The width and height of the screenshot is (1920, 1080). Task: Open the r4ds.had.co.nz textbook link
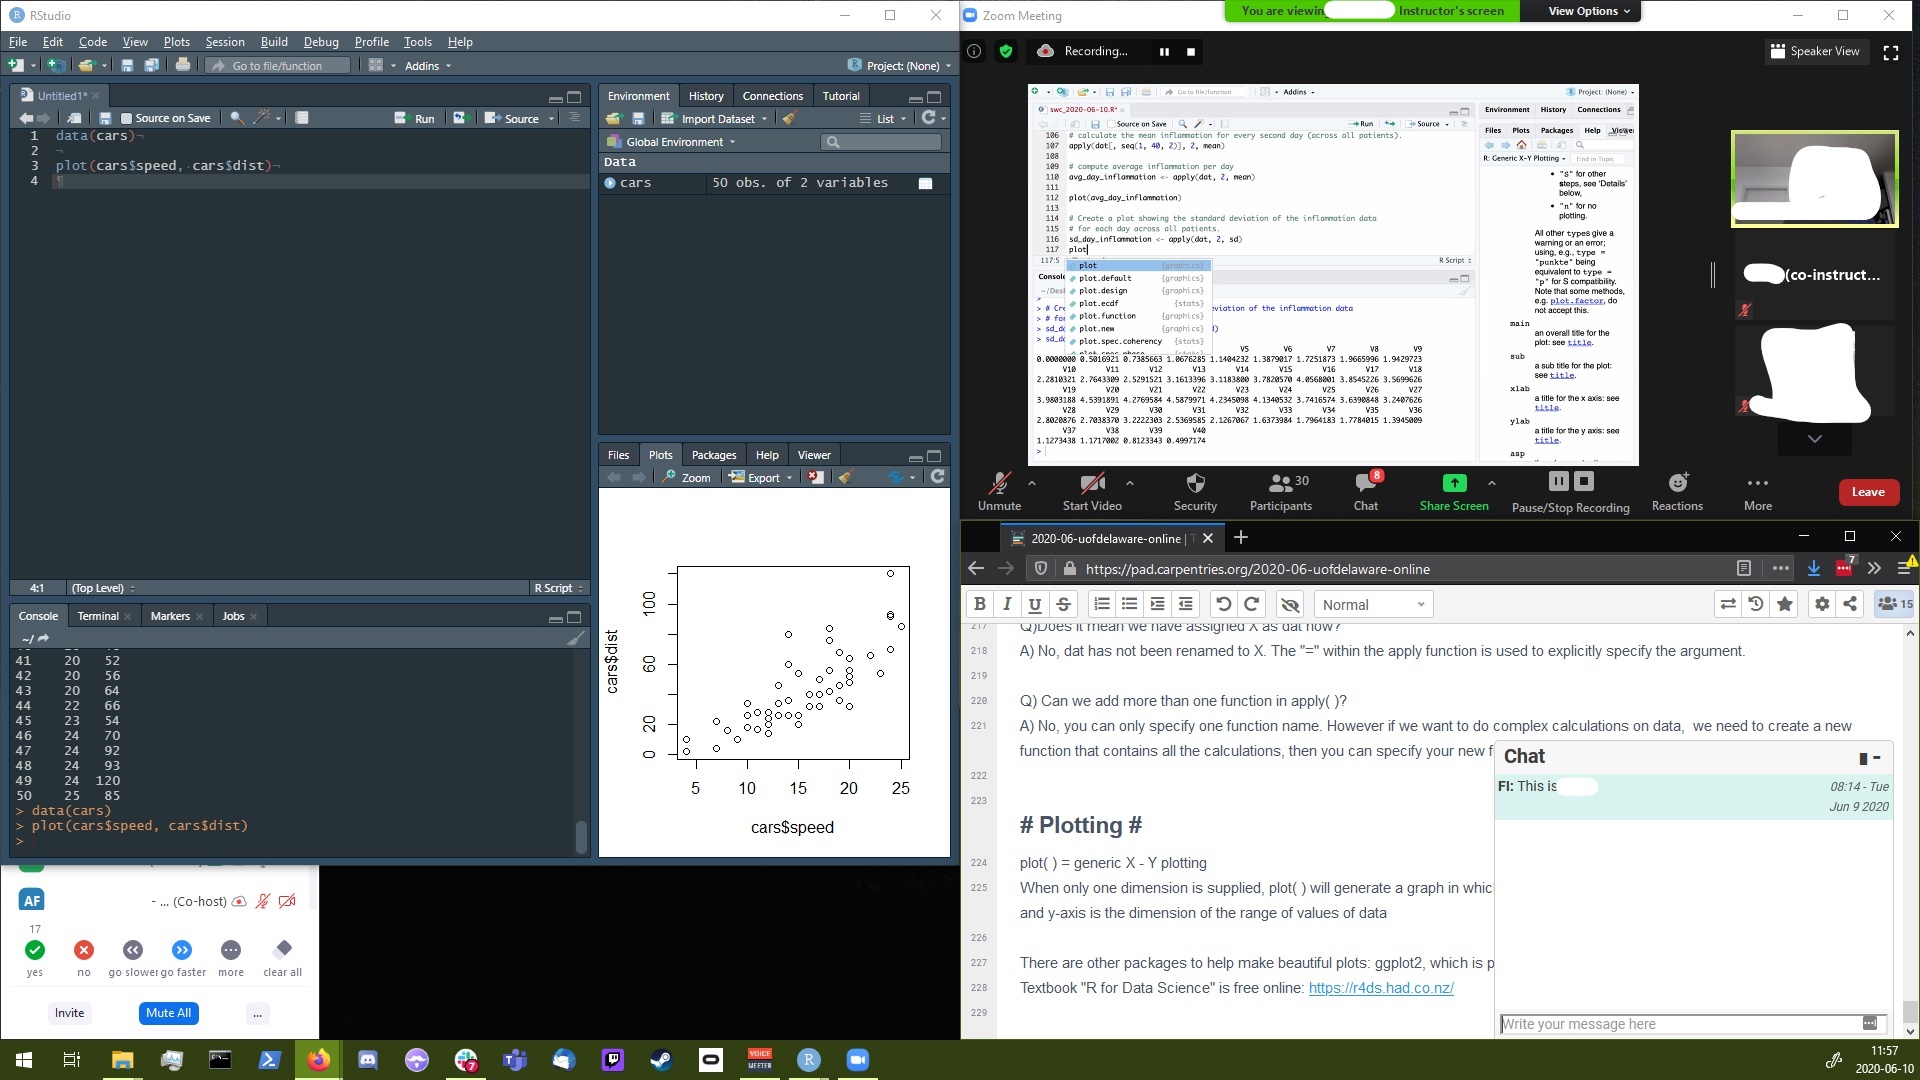(1381, 987)
